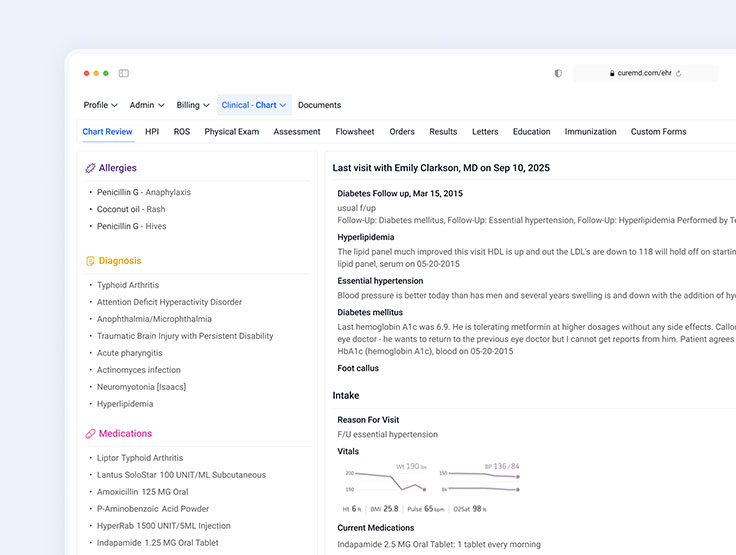Click the Foot callus heading
This screenshot has width=736, height=555.
(x=358, y=368)
